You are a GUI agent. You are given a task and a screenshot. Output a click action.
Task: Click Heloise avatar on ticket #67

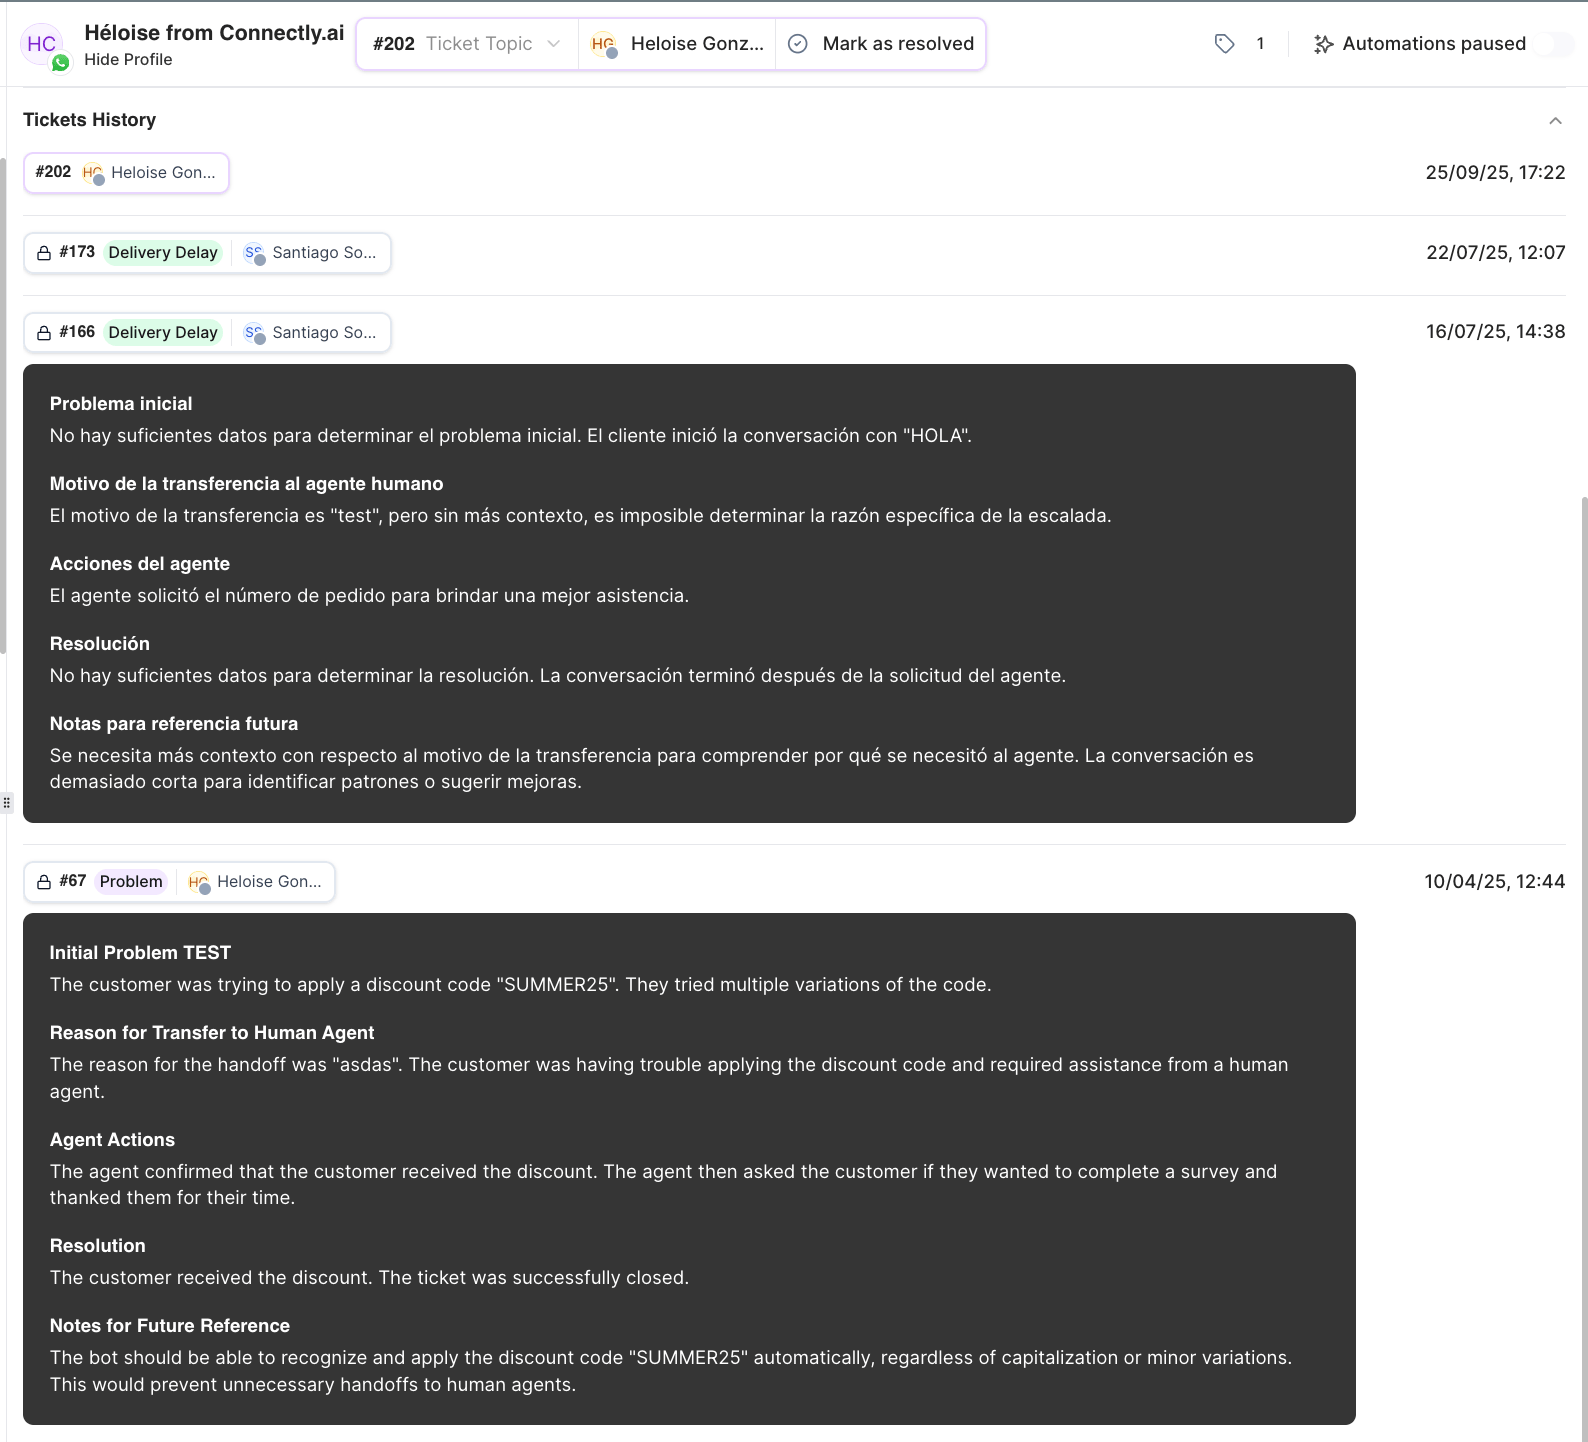click(199, 882)
